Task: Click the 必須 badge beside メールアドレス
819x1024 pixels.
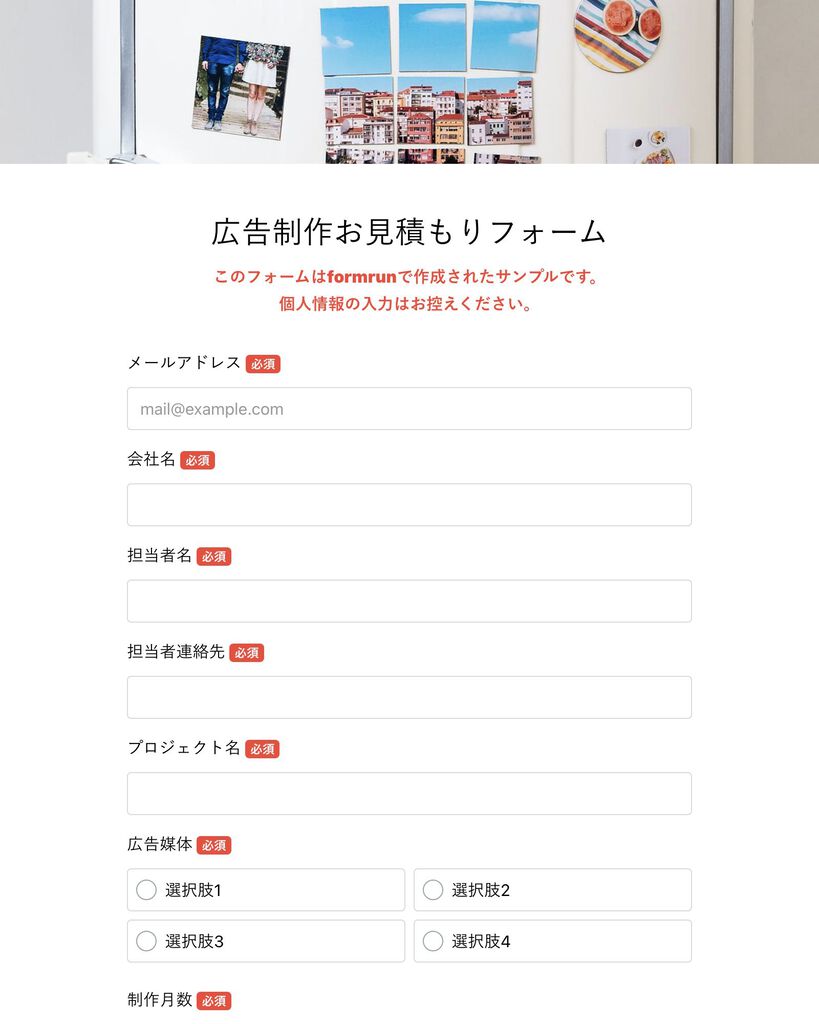Action: (263, 364)
